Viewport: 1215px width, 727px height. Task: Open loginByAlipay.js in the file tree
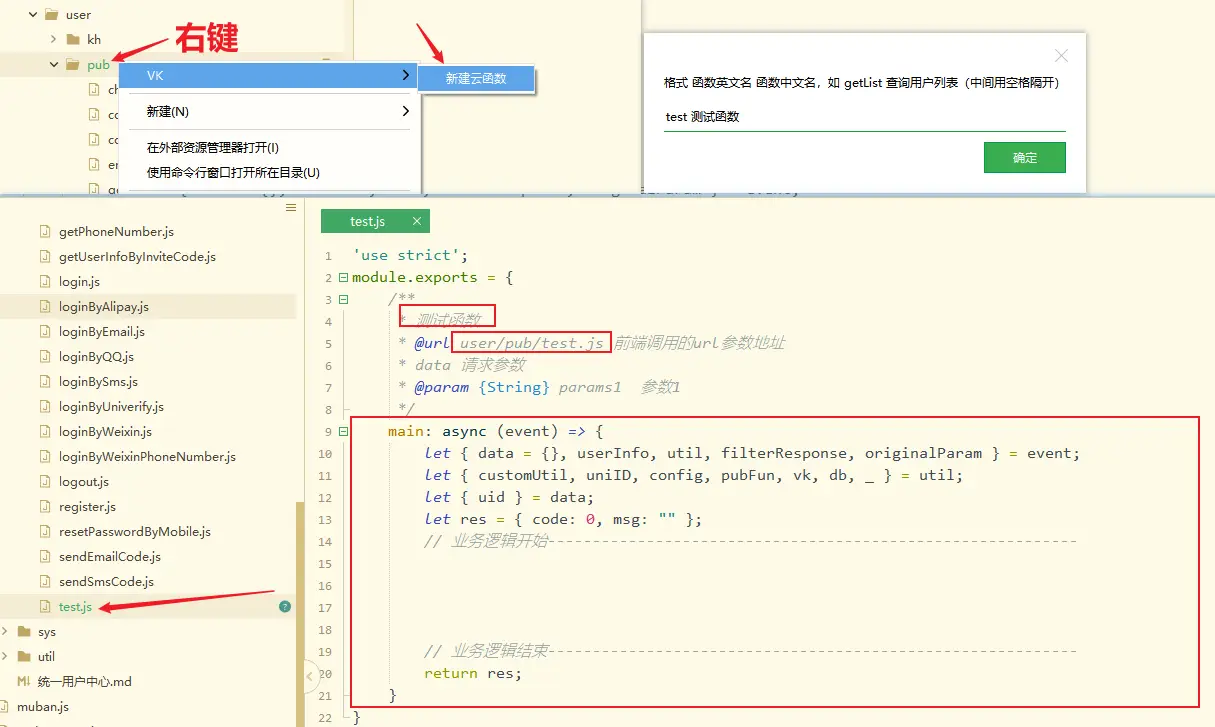(103, 307)
